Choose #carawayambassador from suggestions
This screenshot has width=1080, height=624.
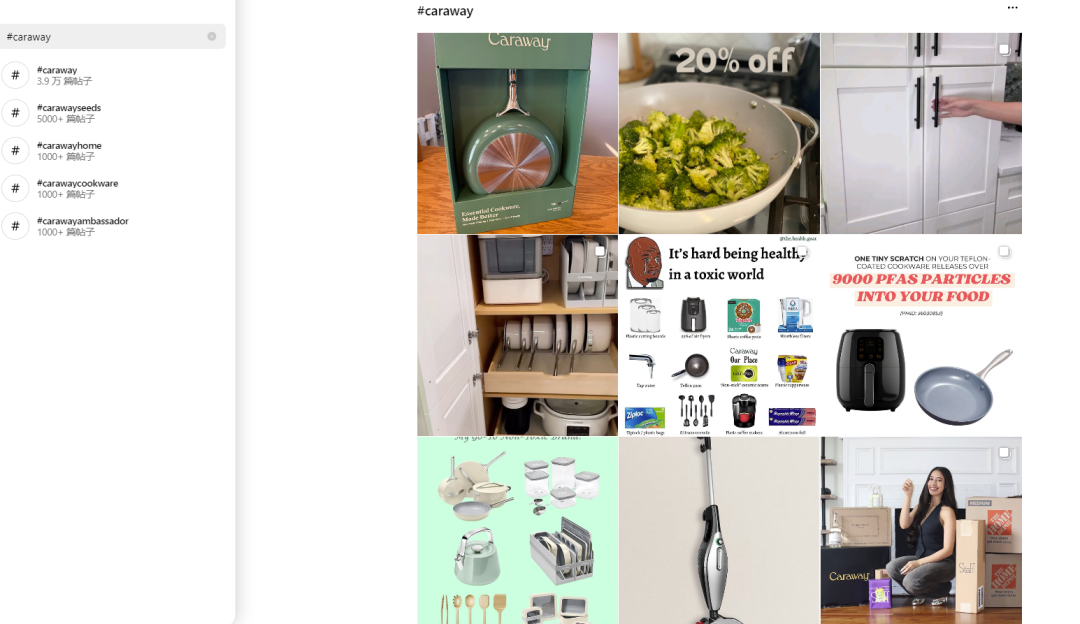tap(113, 226)
